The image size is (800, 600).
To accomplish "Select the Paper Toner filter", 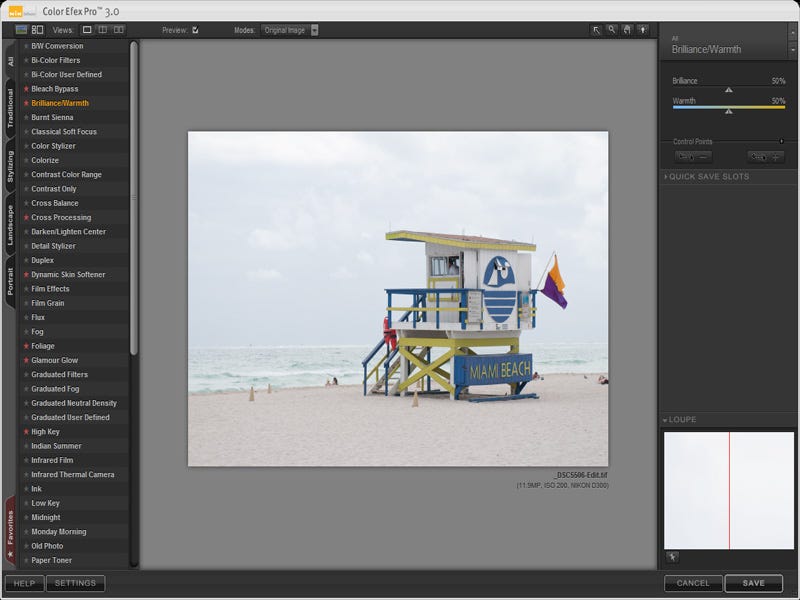I will (52, 560).
